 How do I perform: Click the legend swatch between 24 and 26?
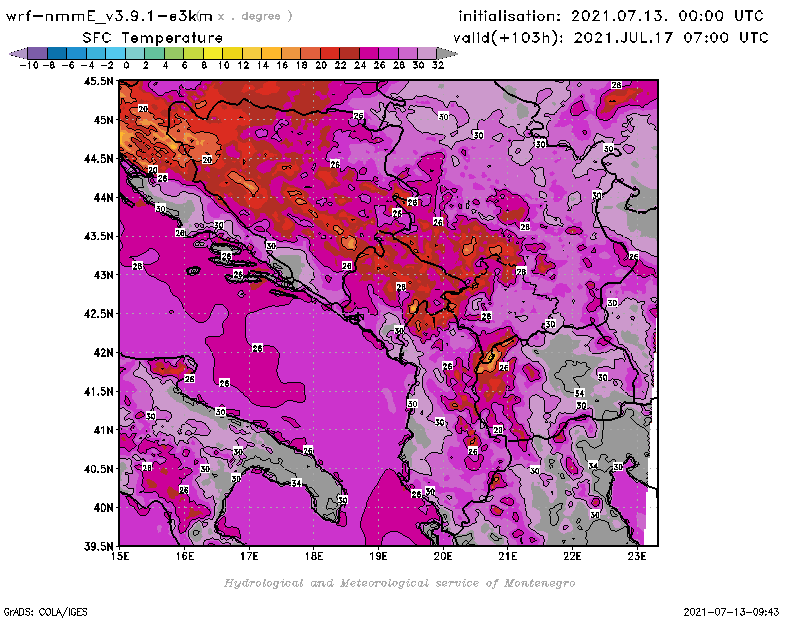click(x=369, y=53)
